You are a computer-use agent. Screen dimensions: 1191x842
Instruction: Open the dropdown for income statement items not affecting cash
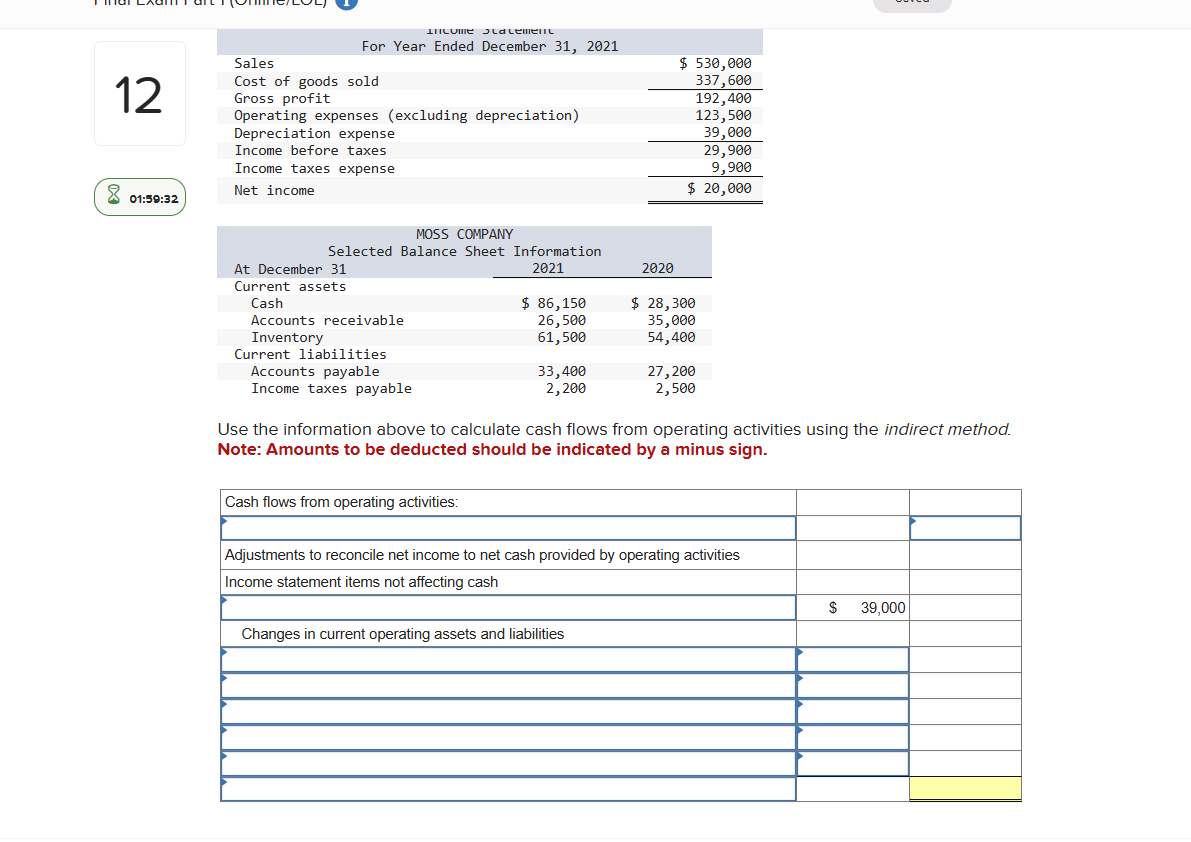pyautogui.click(x=500, y=607)
